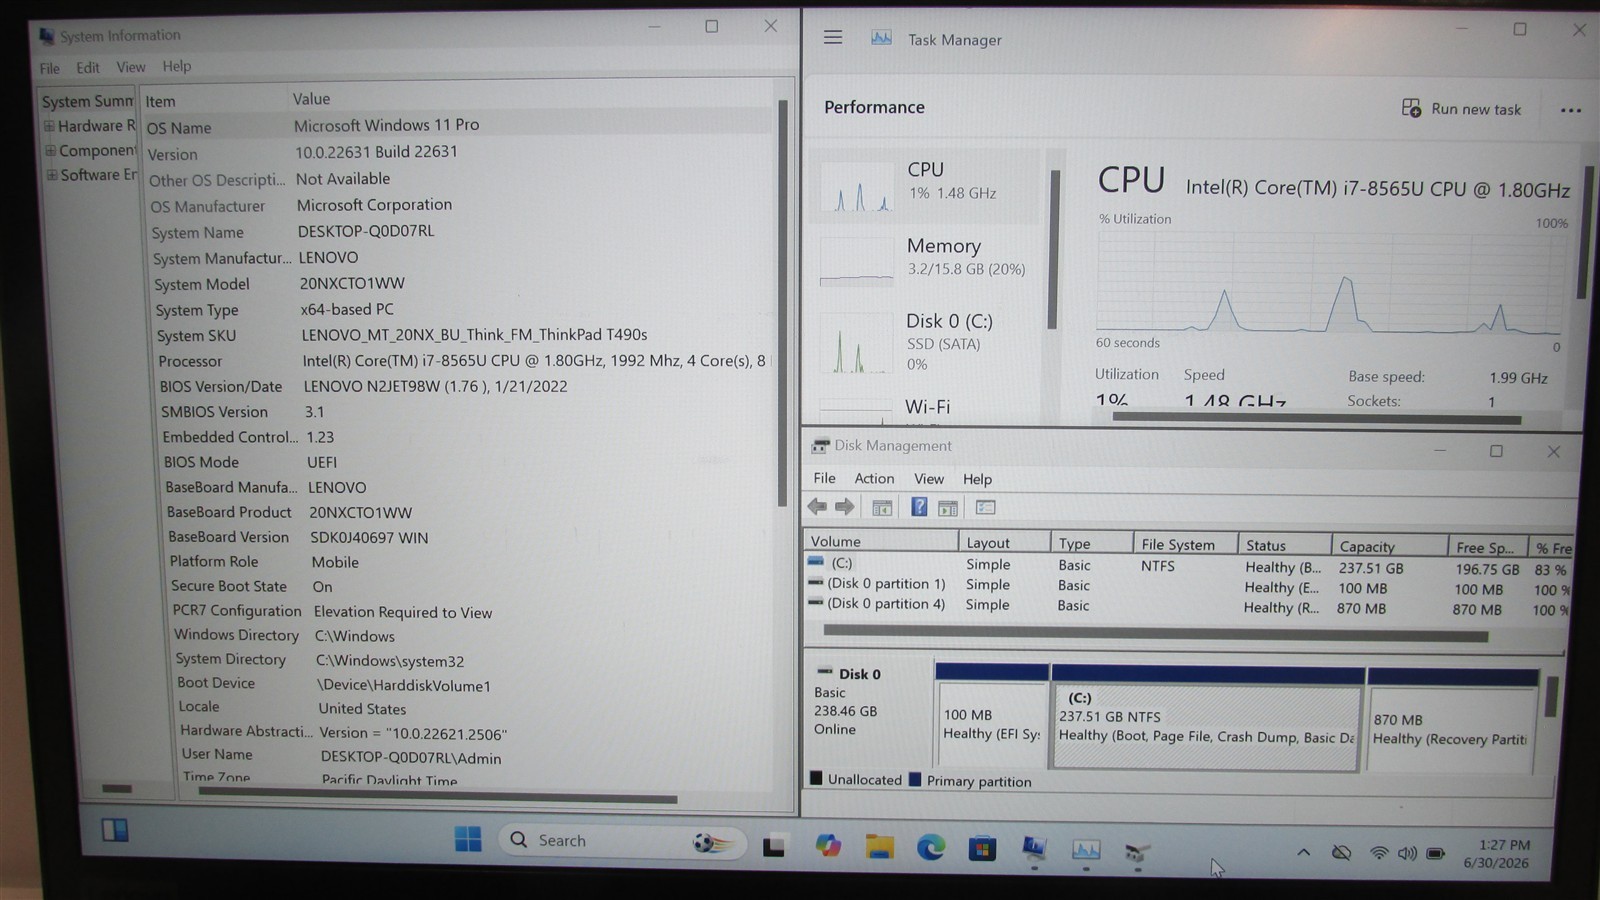Viewport: 1600px width, 900px height.
Task: Open the Windows Start menu
Action: 467,839
